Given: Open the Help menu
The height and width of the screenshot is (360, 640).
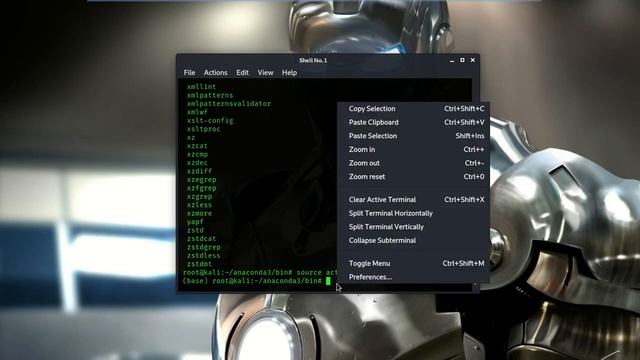Looking at the screenshot, I should pos(289,73).
